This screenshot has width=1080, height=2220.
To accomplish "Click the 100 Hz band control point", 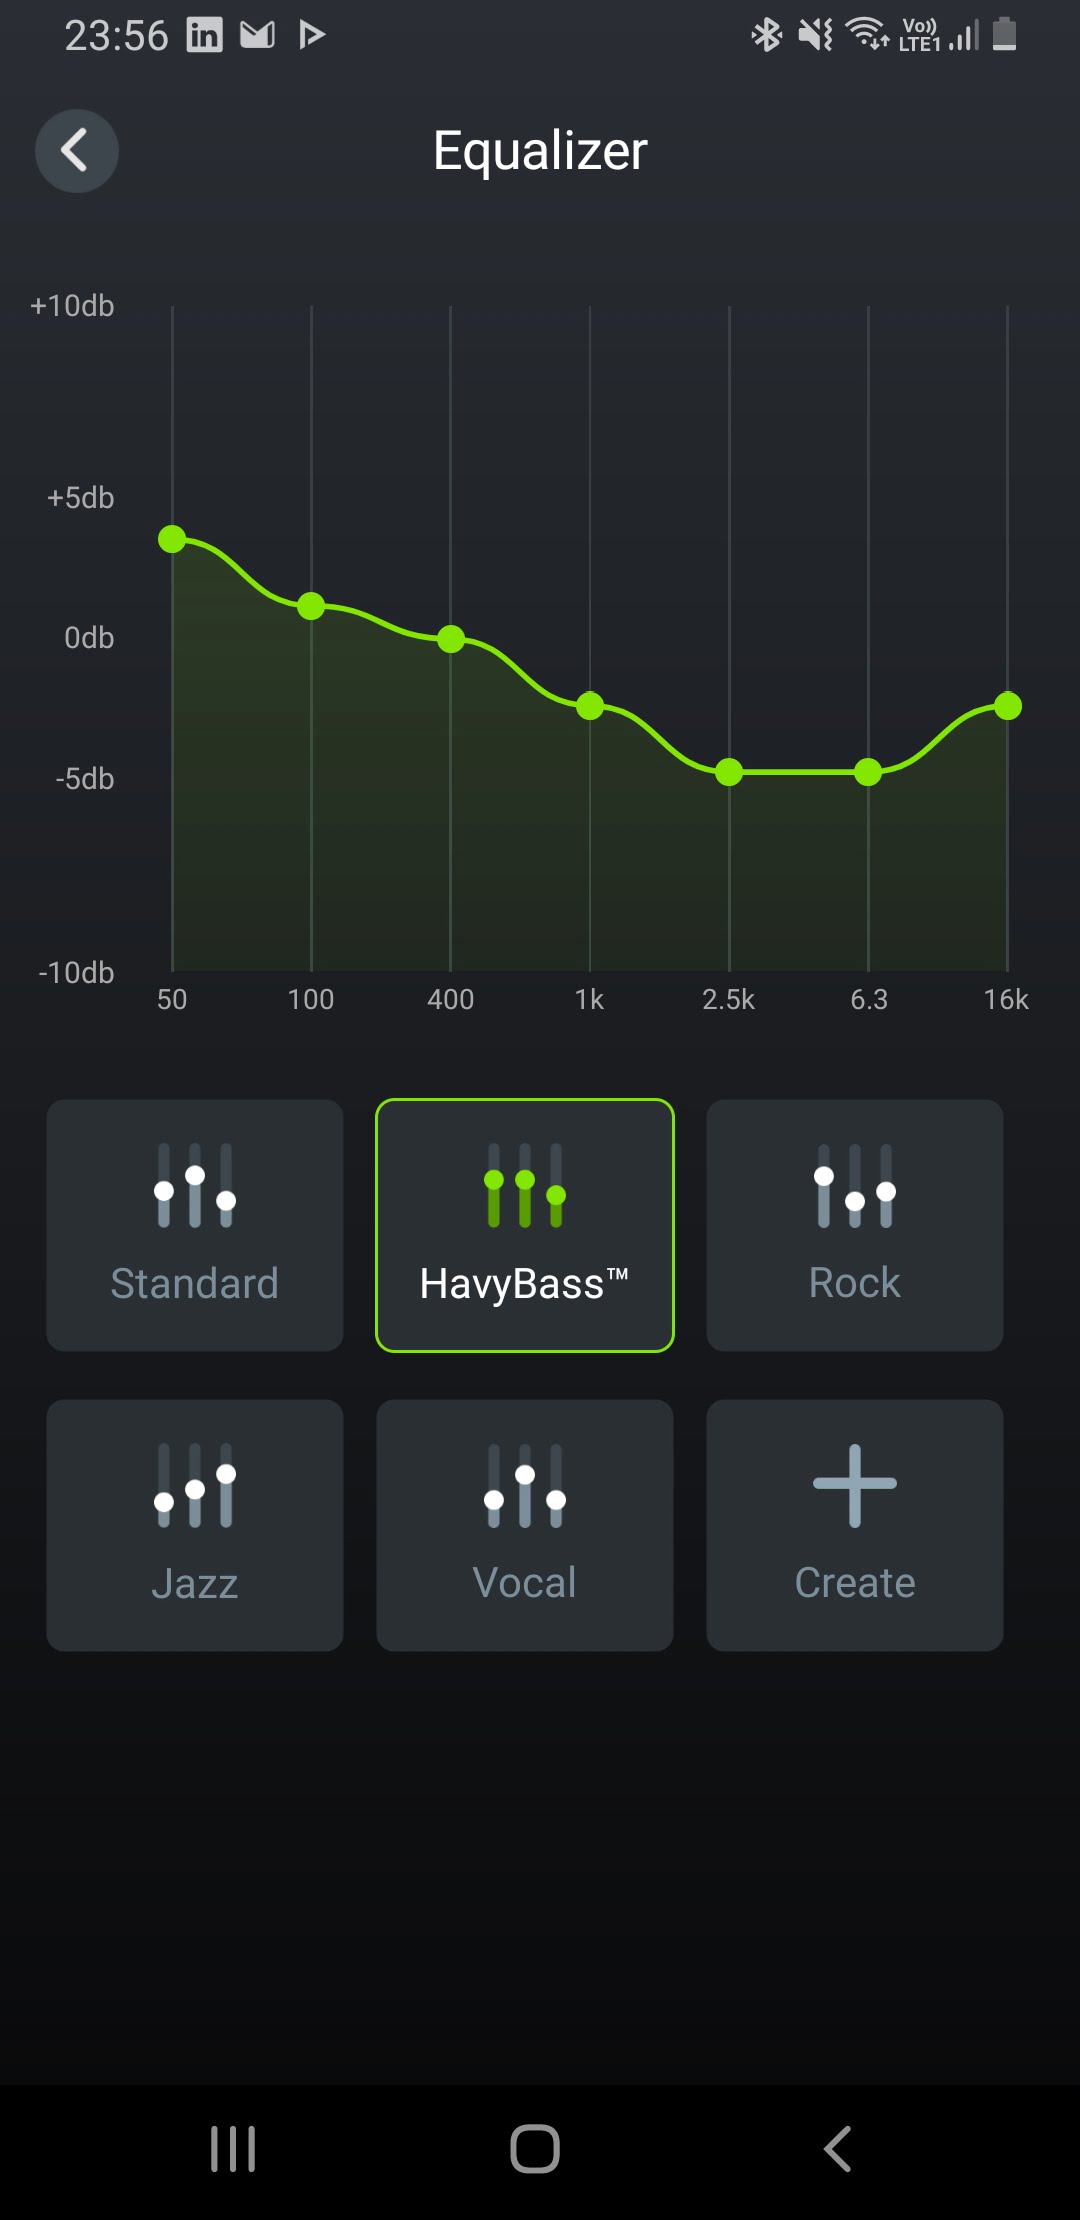I will (311, 606).
